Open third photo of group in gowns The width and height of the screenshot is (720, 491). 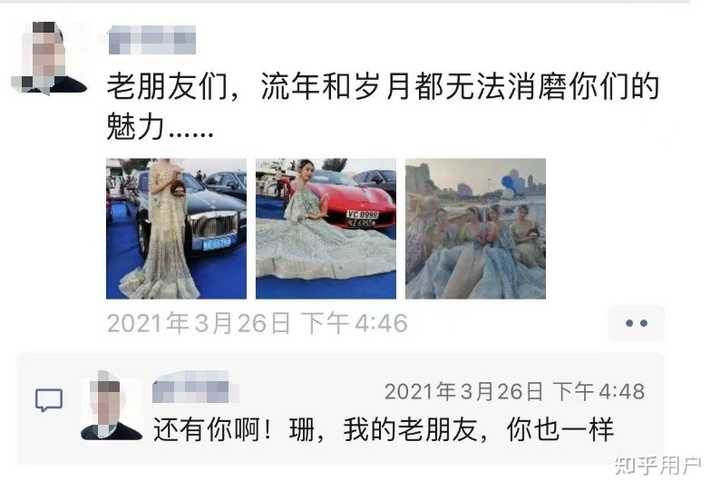[475, 229]
